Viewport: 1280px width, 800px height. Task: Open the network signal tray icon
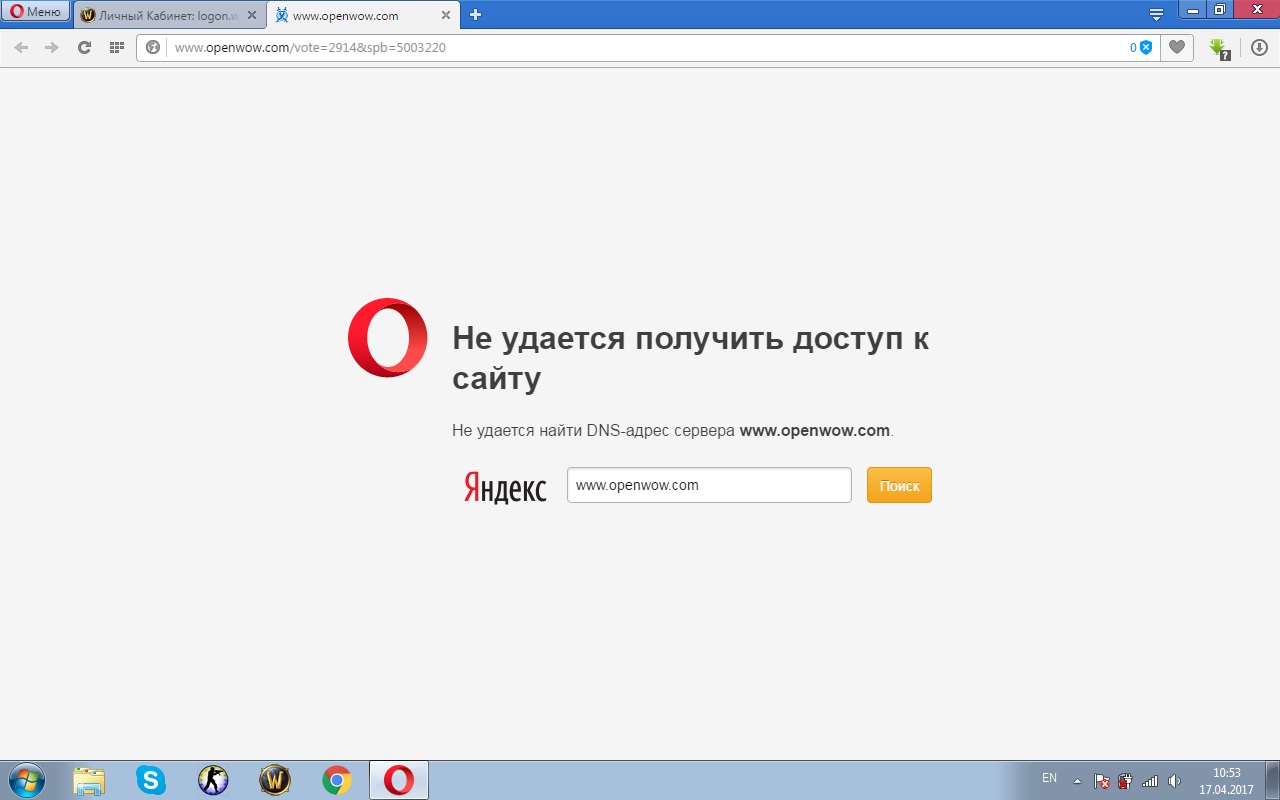point(1150,781)
